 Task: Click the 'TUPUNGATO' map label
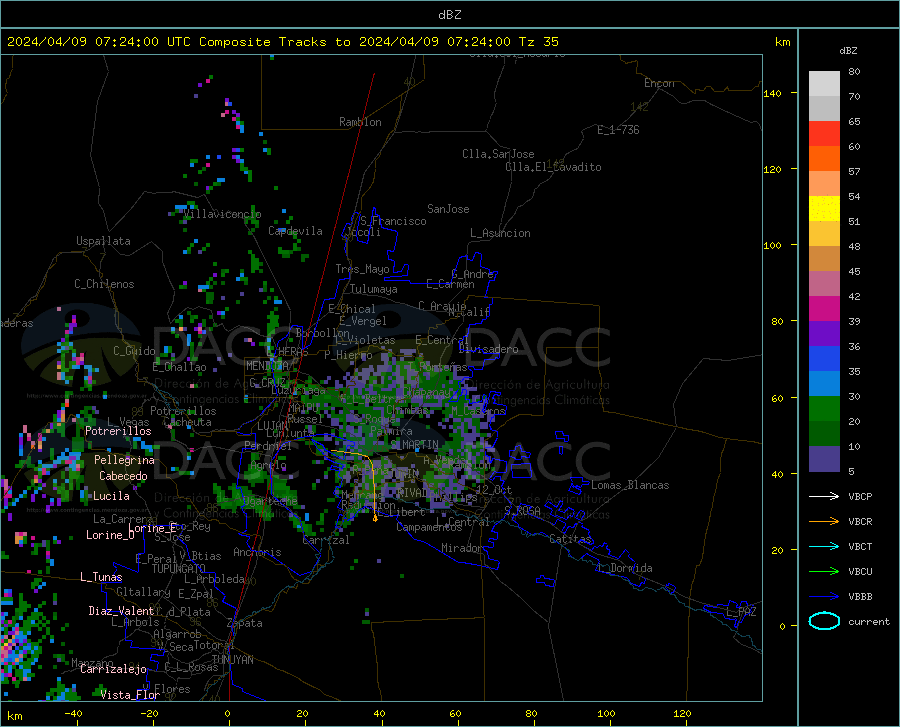click(179, 569)
